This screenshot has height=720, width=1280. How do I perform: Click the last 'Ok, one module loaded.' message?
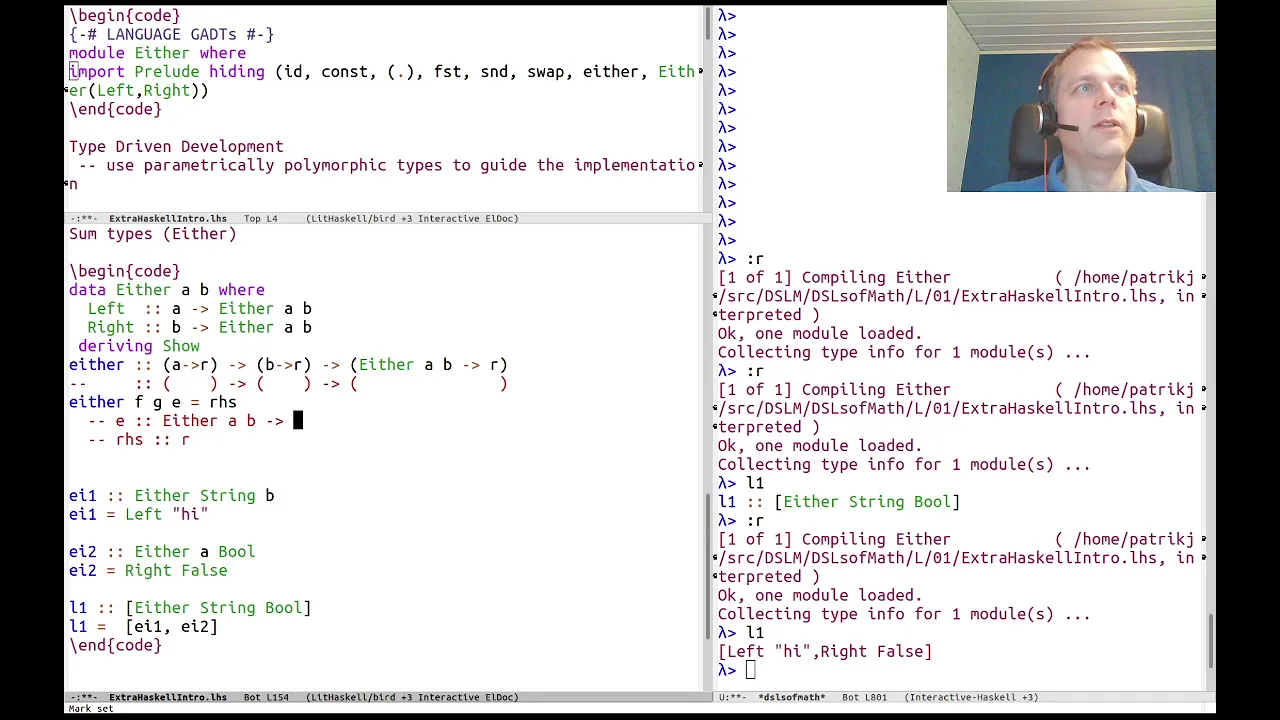tap(819, 596)
